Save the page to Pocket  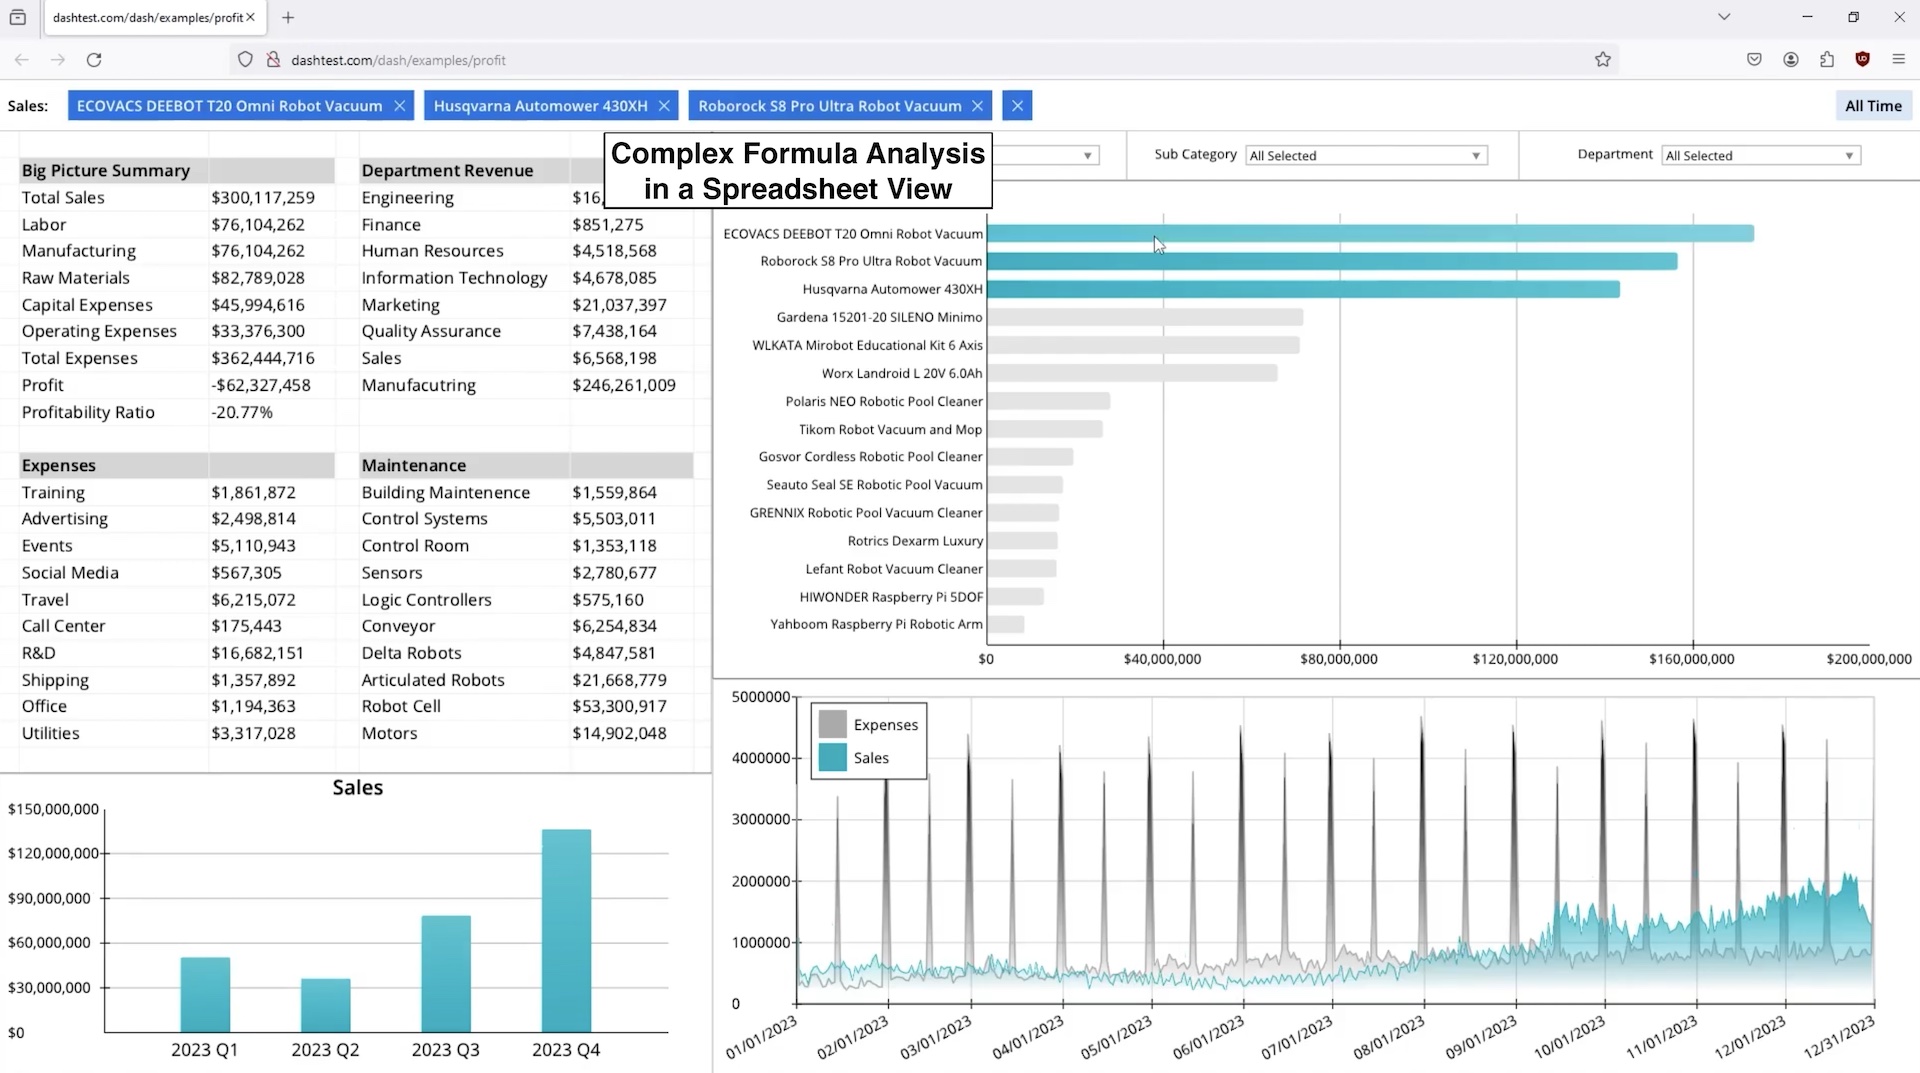point(1754,59)
